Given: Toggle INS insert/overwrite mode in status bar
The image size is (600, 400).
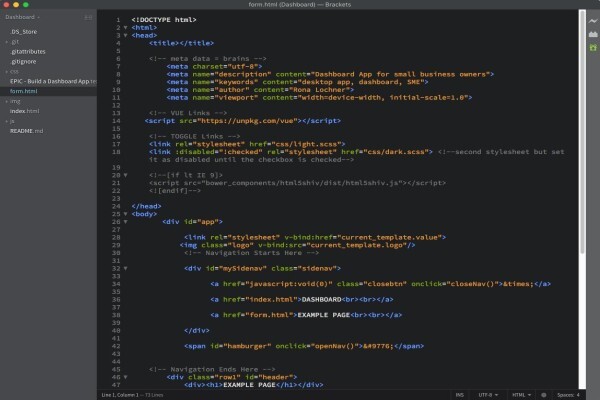Looking at the screenshot, I should point(460,395).
